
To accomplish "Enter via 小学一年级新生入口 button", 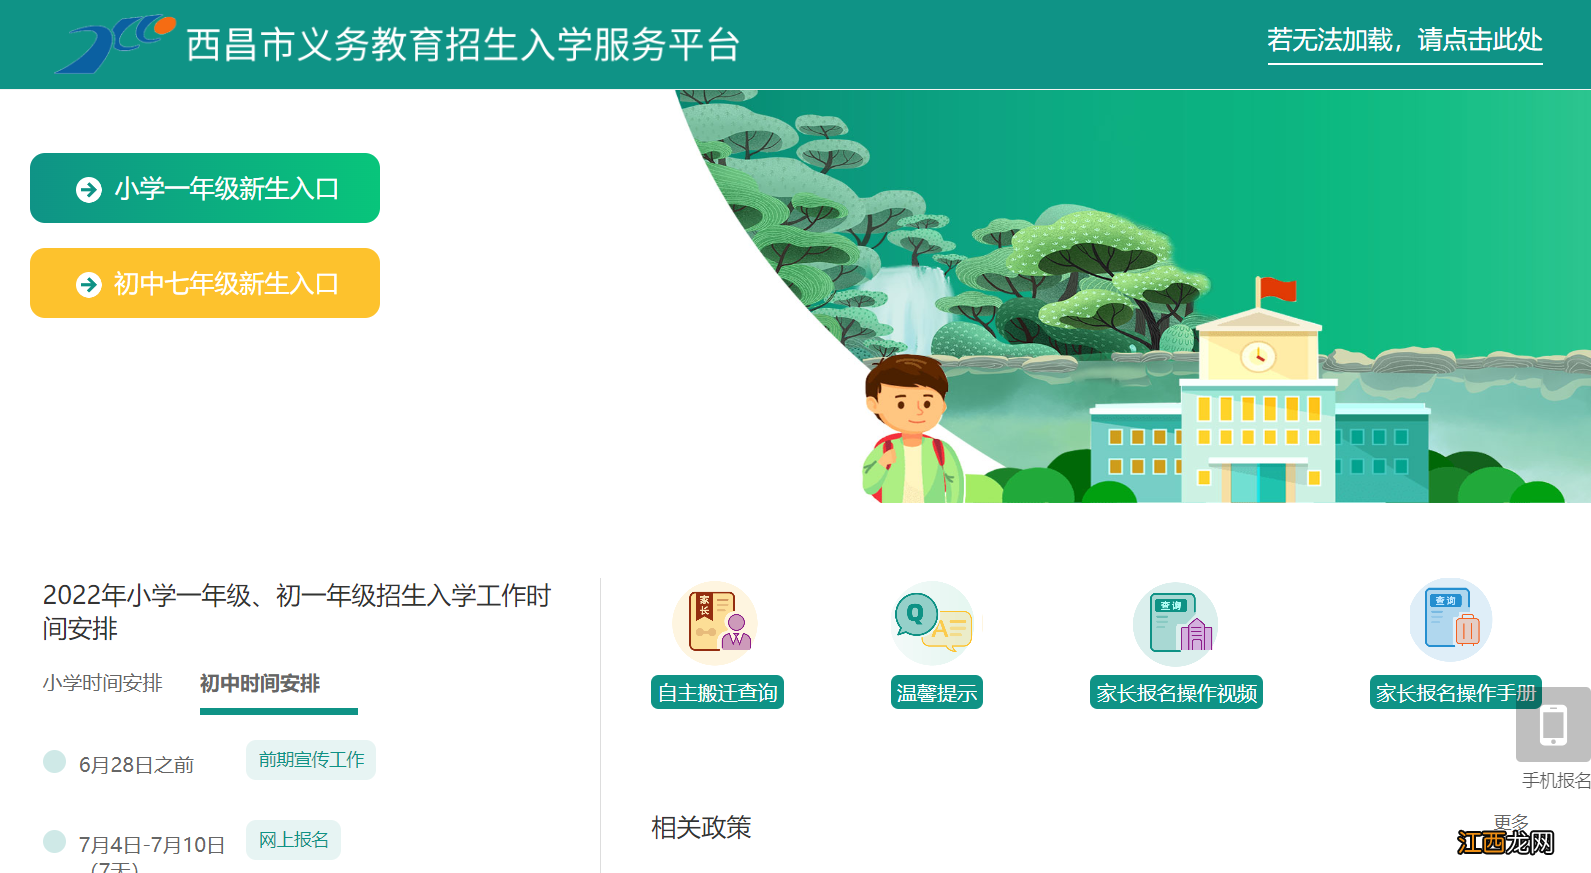I will pos(205,188).
